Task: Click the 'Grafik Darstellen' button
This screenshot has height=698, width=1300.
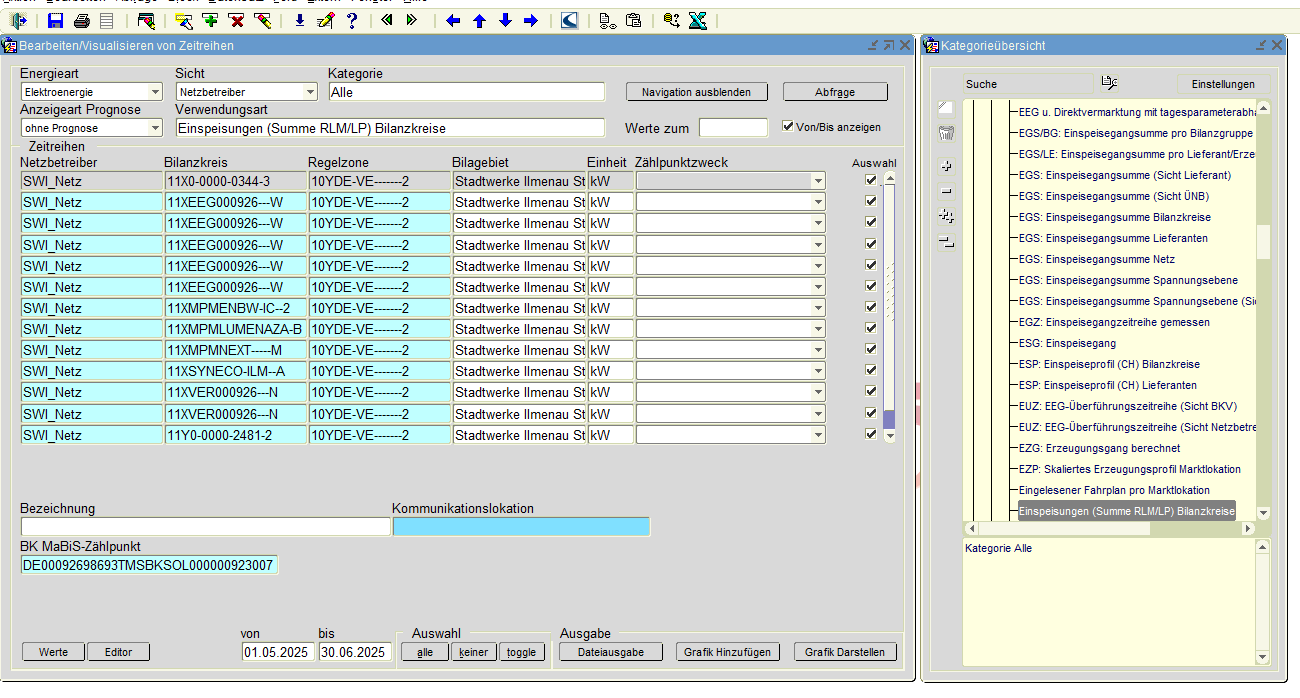Action: 845,652
